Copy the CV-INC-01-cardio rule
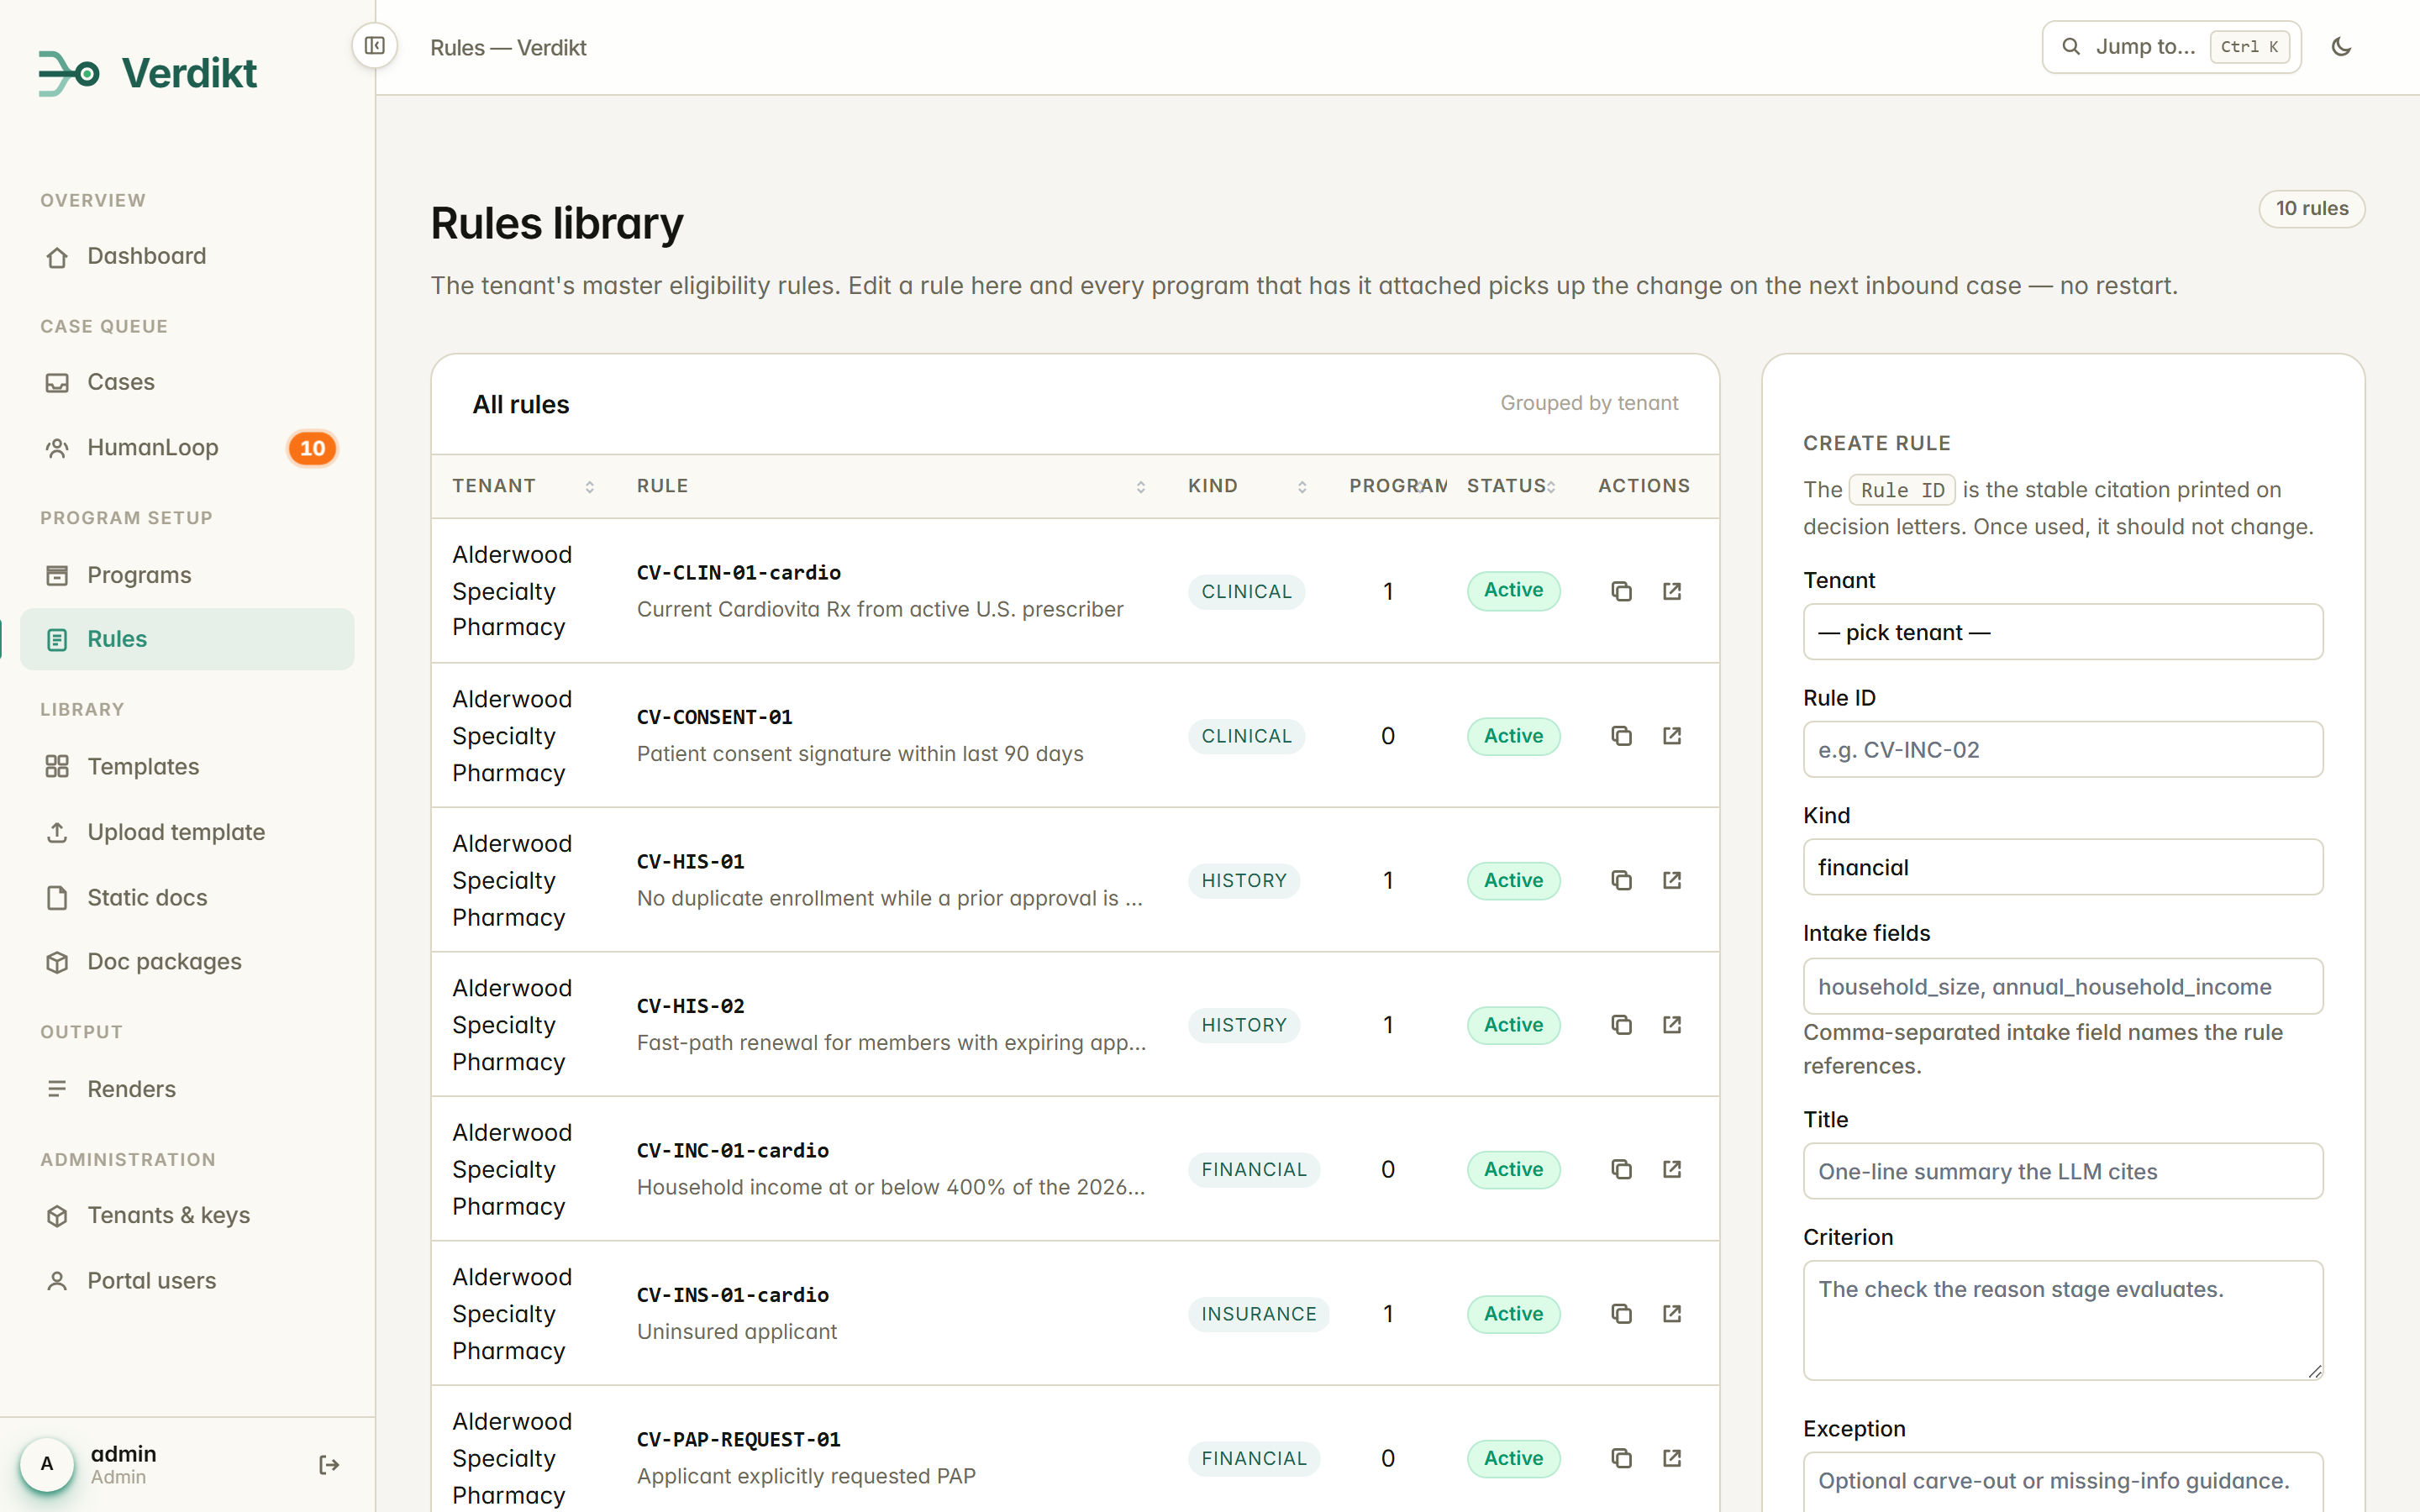The image size is (2420, 1512). click(1621, 1169)
